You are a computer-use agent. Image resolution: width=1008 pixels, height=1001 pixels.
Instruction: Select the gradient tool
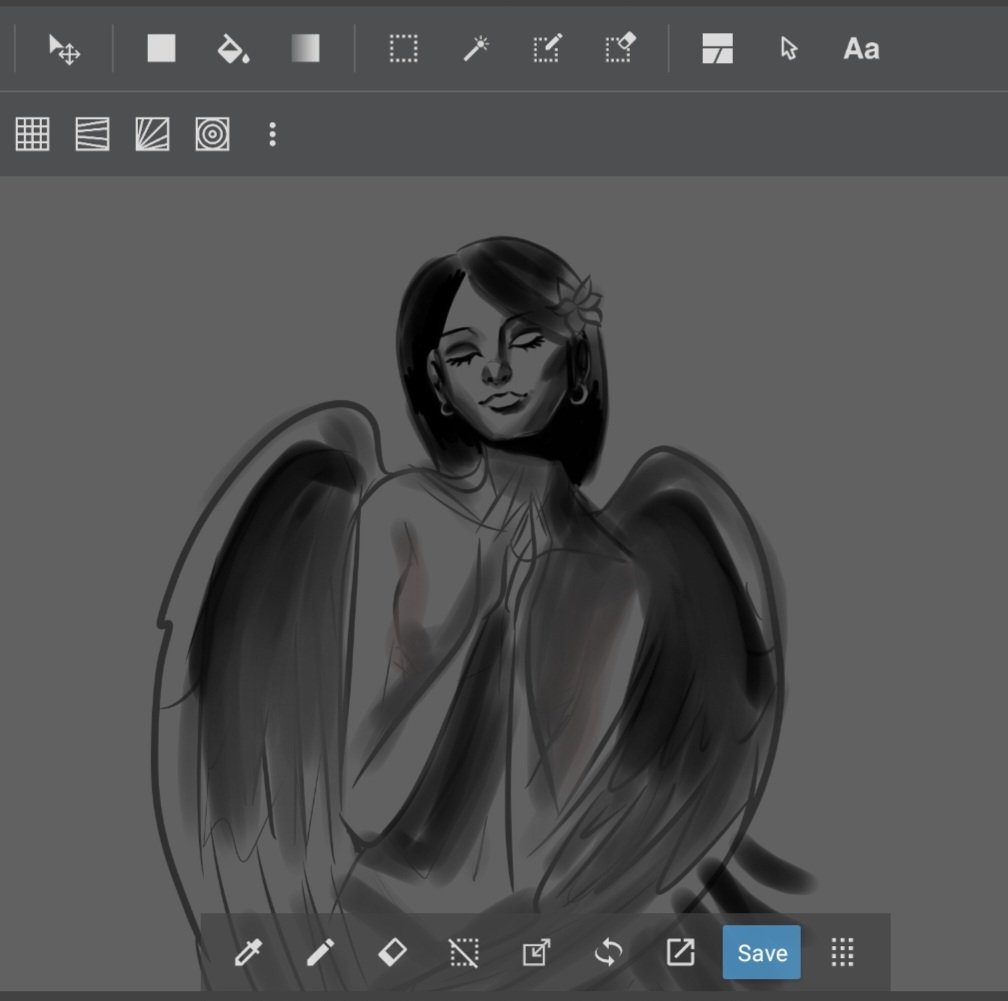[305, 48]
